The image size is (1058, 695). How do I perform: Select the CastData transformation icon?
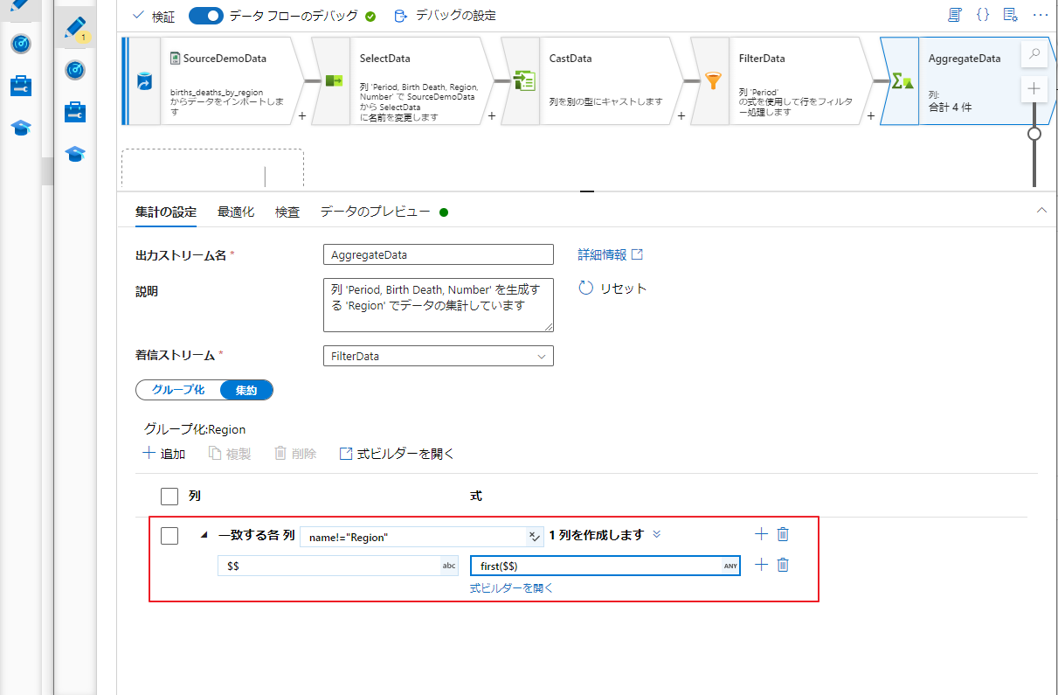524,81
